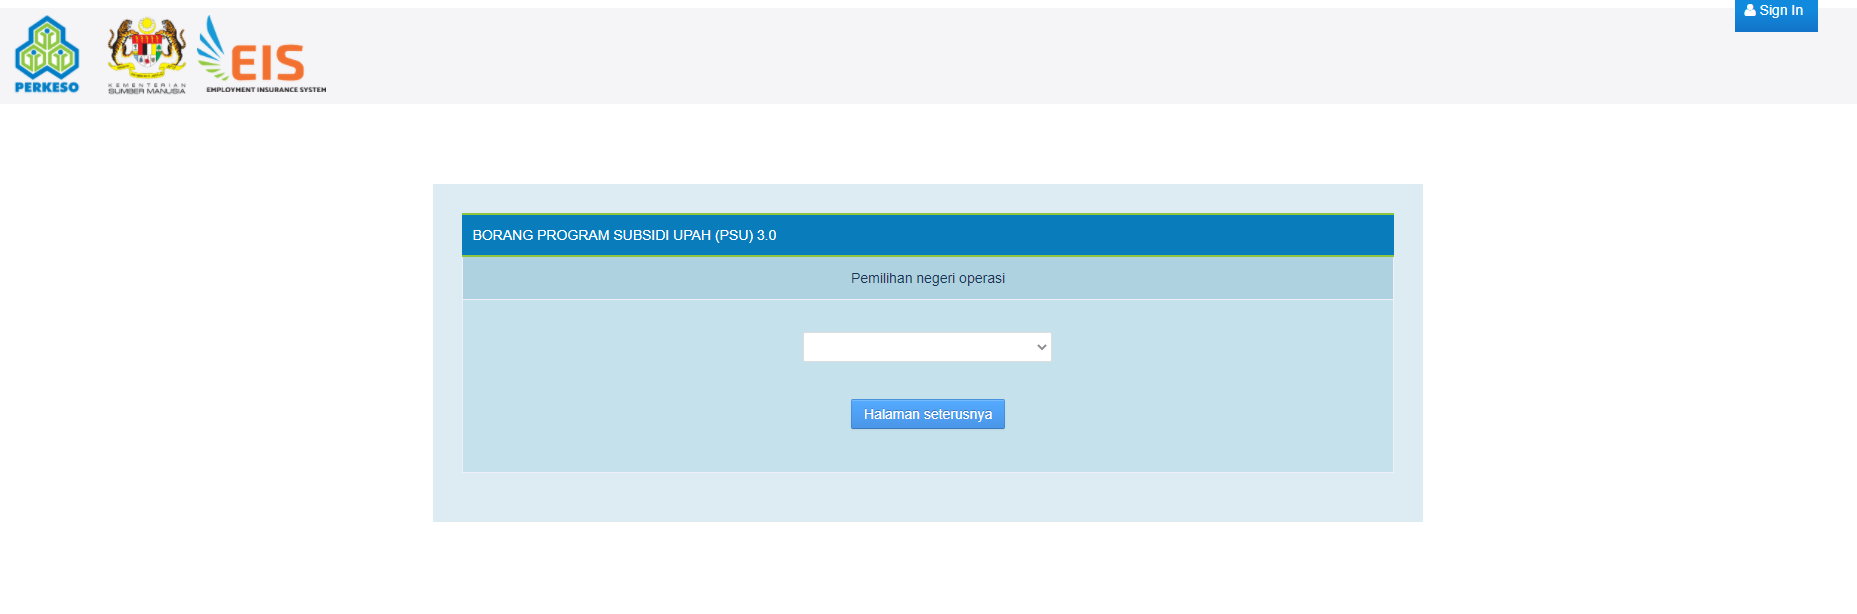The height and width of the screenshot is (614, 1857).
Task: Click the Kementerian Sumber Manusia caption
Action: (147, 88)
